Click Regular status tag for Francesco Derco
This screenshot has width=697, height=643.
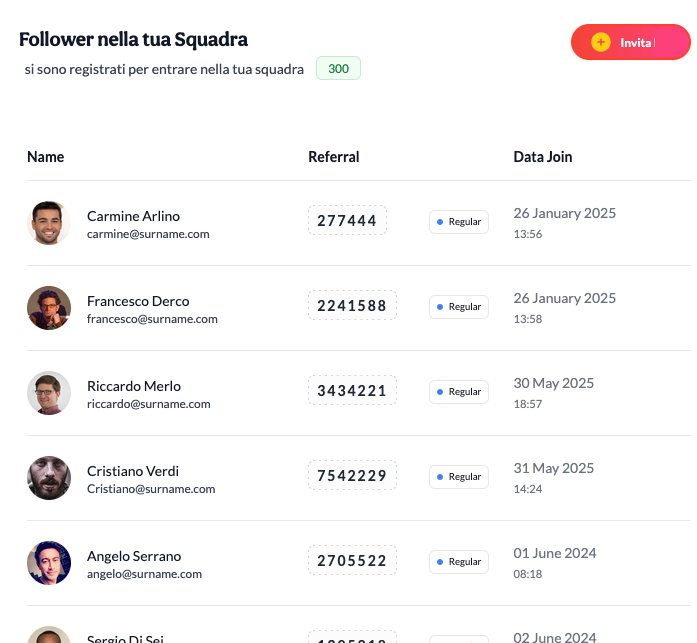[x=459, y=307]
